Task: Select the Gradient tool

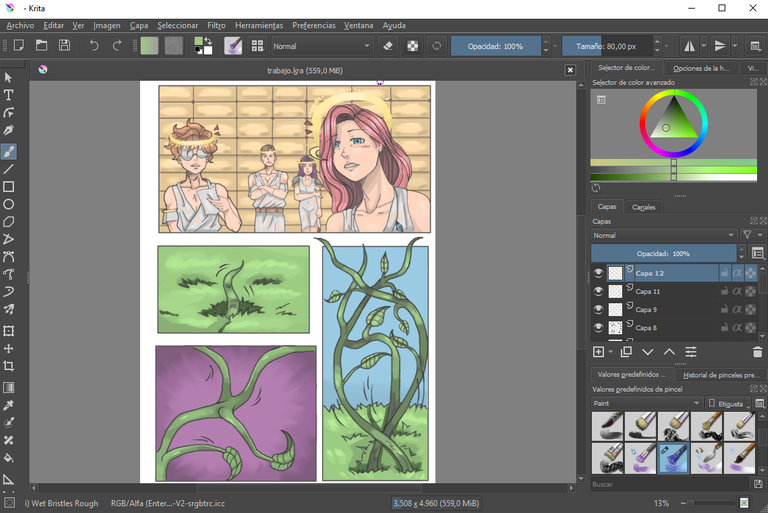Action: click(8, 388)
